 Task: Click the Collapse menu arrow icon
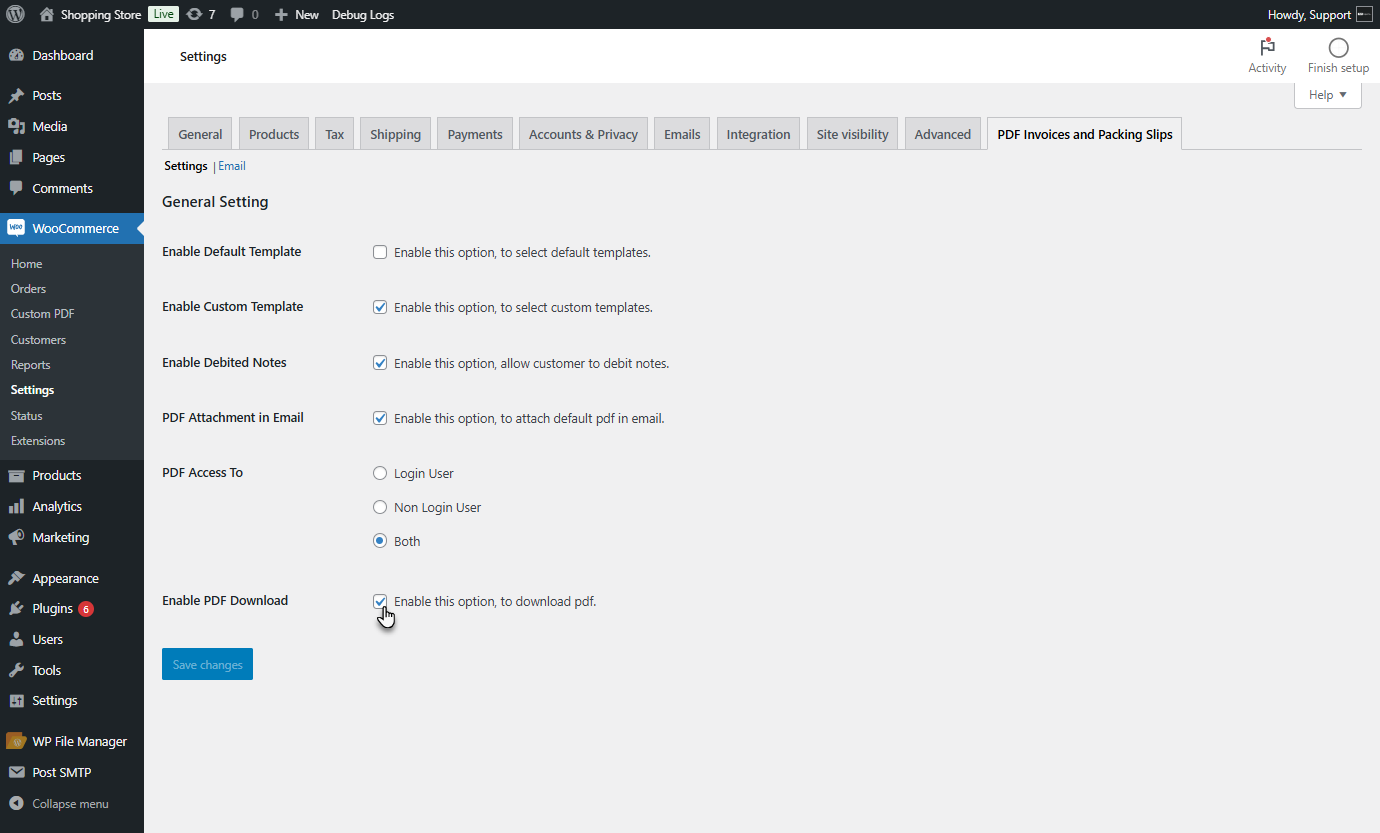16,803
